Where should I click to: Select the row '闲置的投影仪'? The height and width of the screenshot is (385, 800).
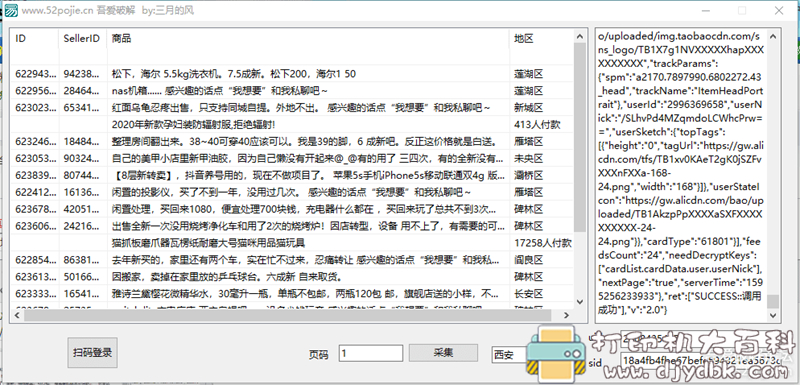292,192
